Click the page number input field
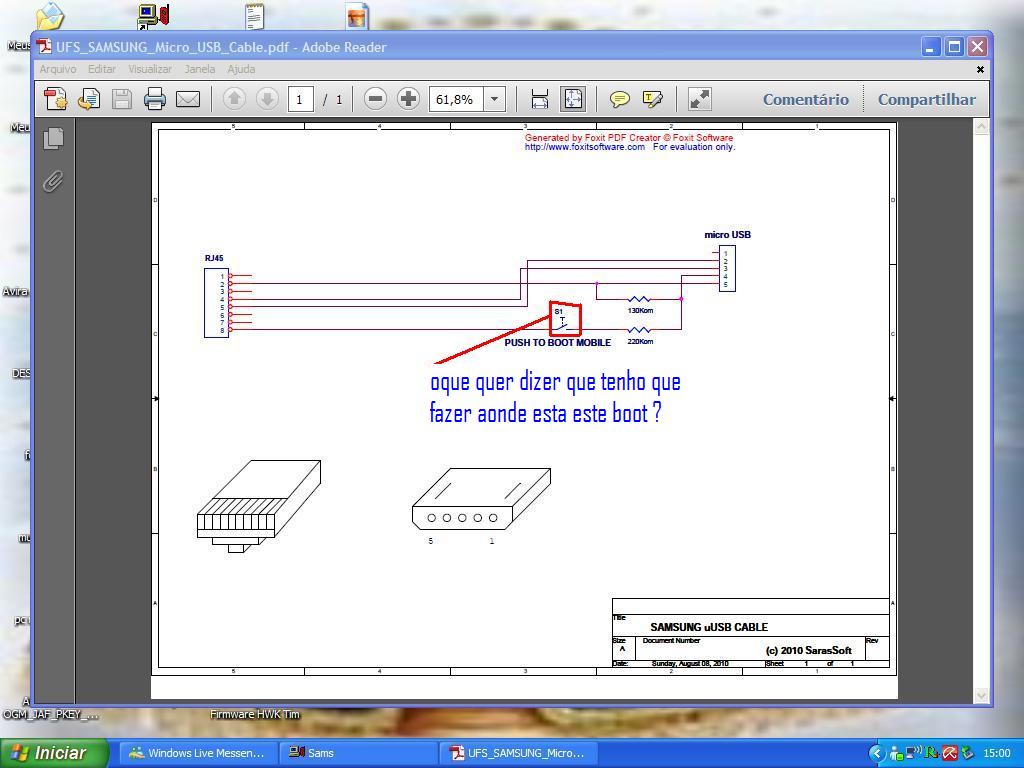1024x768 pixels. (300, 99)
